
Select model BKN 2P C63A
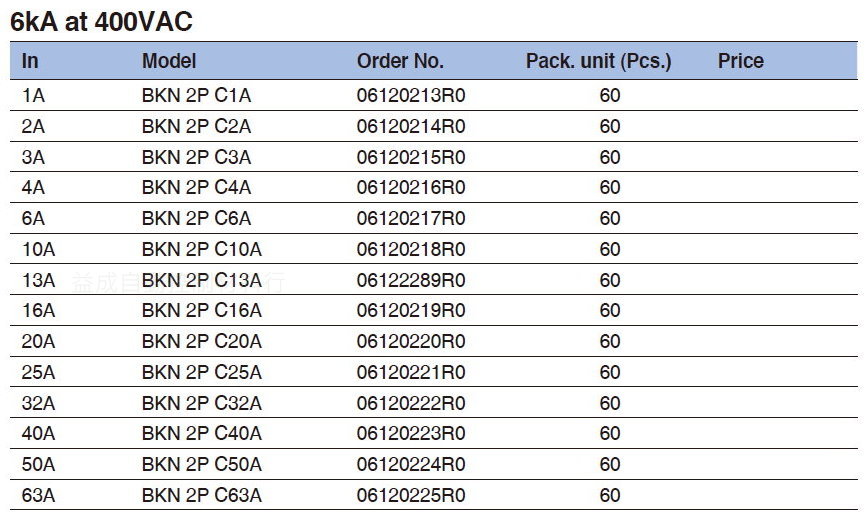pos(202,495)
